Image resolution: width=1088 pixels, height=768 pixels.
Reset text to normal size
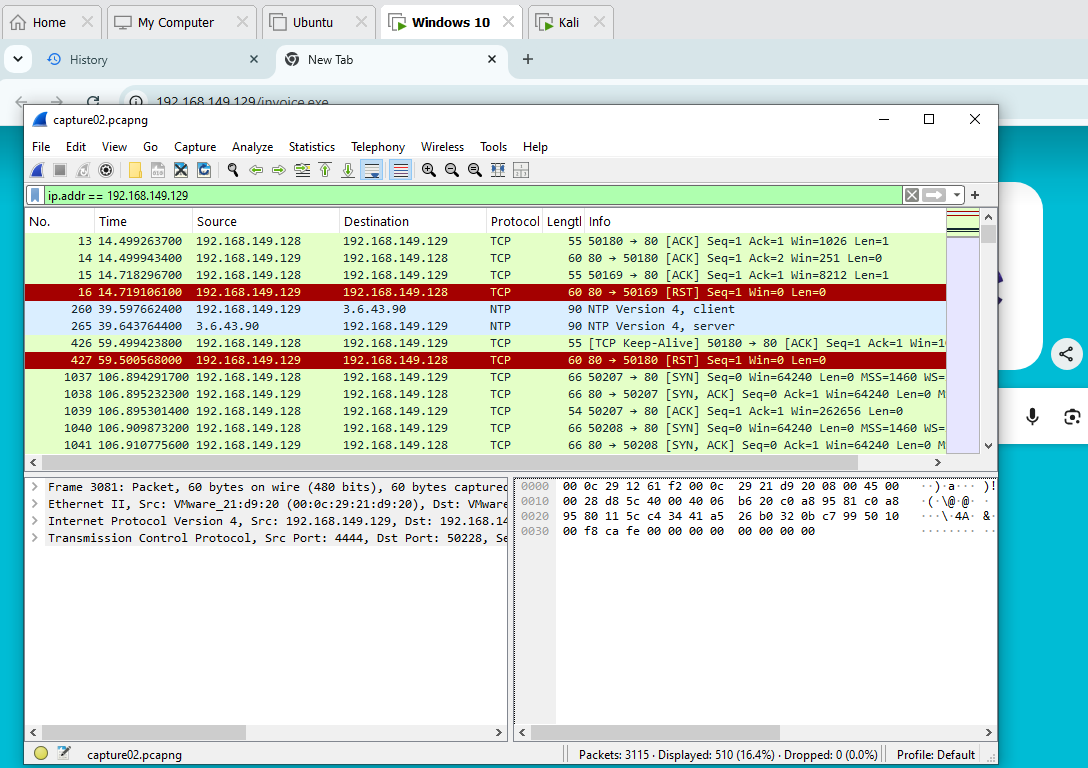pyautogui.click(x=475, y=170)
